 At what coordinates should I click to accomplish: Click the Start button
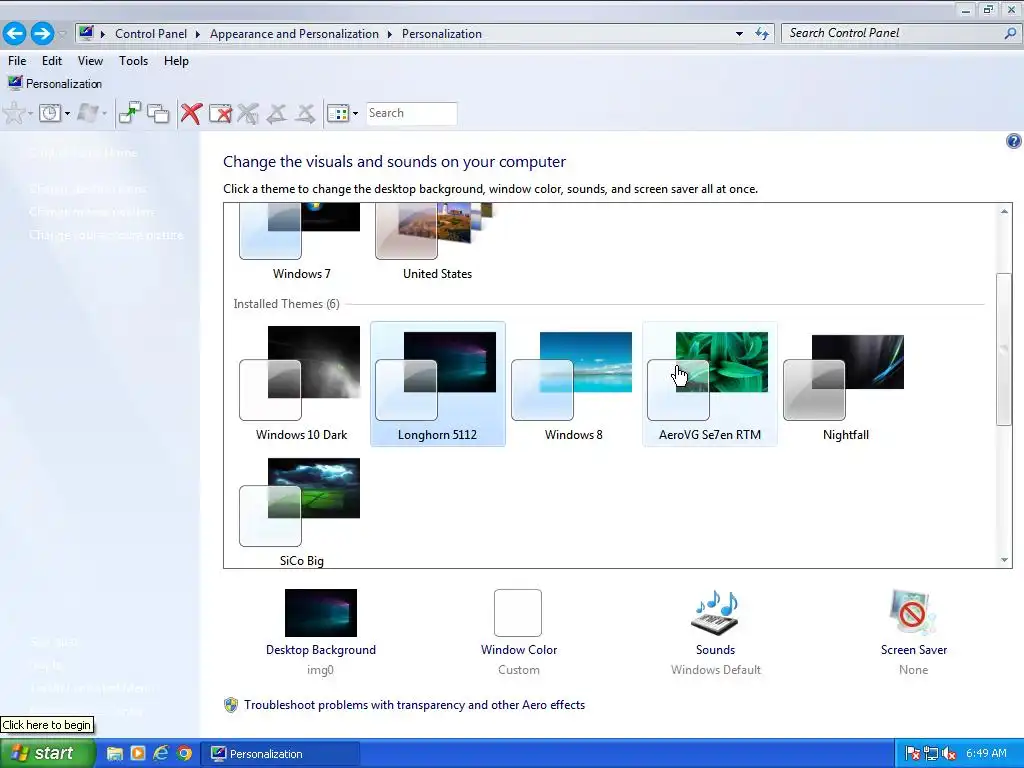(48, 753)
